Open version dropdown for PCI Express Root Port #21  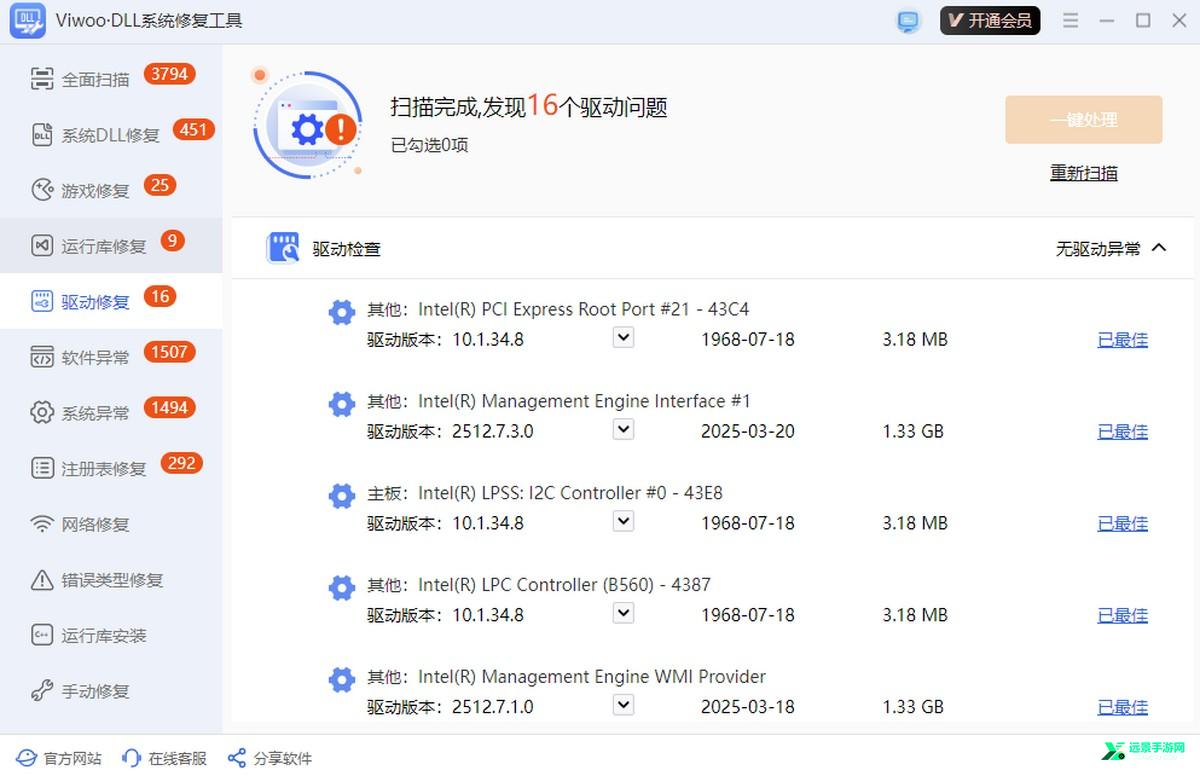click(x=623, y=338)
